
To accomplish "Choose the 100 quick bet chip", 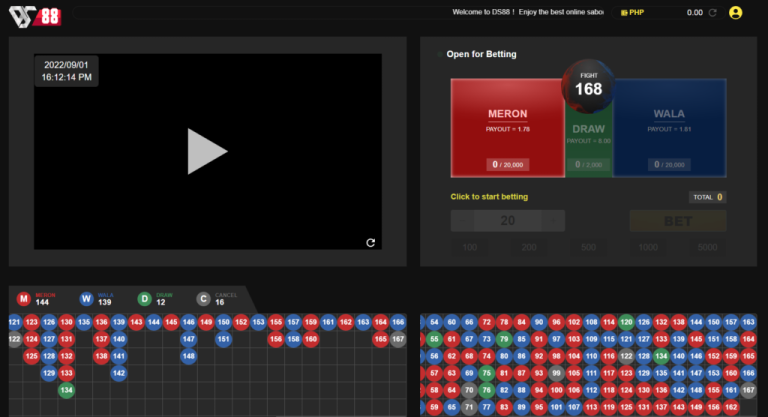I will coord(469,247).
